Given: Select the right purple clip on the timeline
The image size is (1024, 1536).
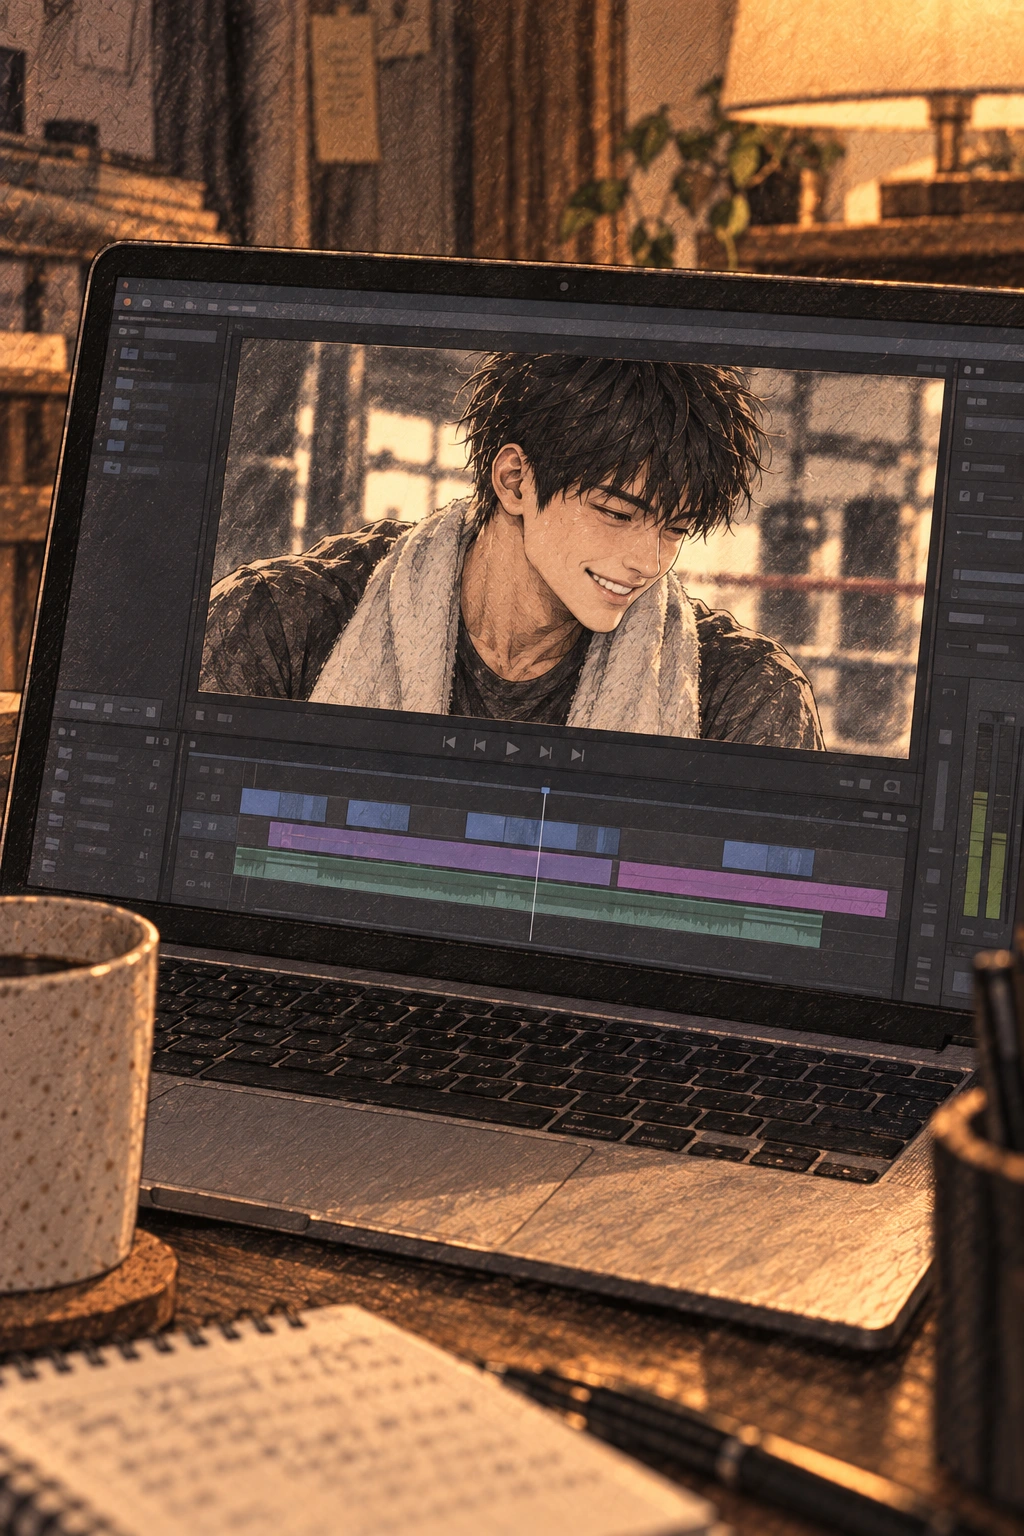Looking at the screenshot, I should pos(752,889).
